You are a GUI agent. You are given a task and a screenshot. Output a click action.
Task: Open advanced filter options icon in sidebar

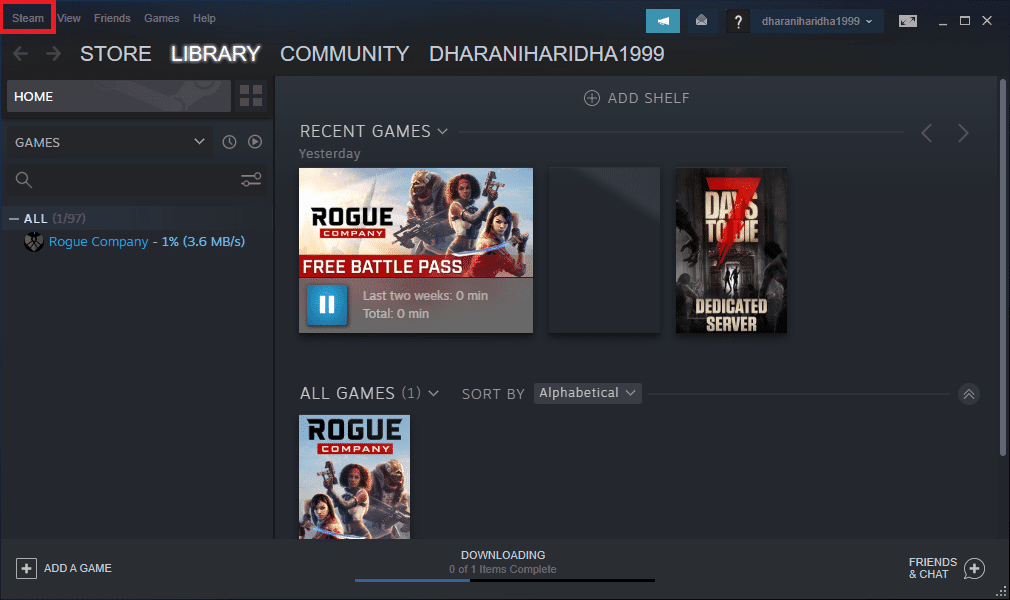pyautogui.click(x=250, y=179)
